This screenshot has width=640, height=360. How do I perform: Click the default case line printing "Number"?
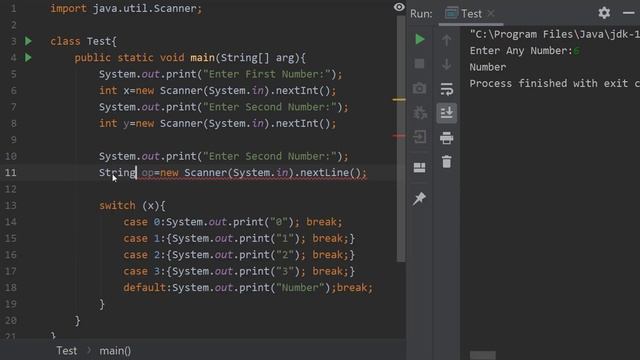tap(248, 288)
